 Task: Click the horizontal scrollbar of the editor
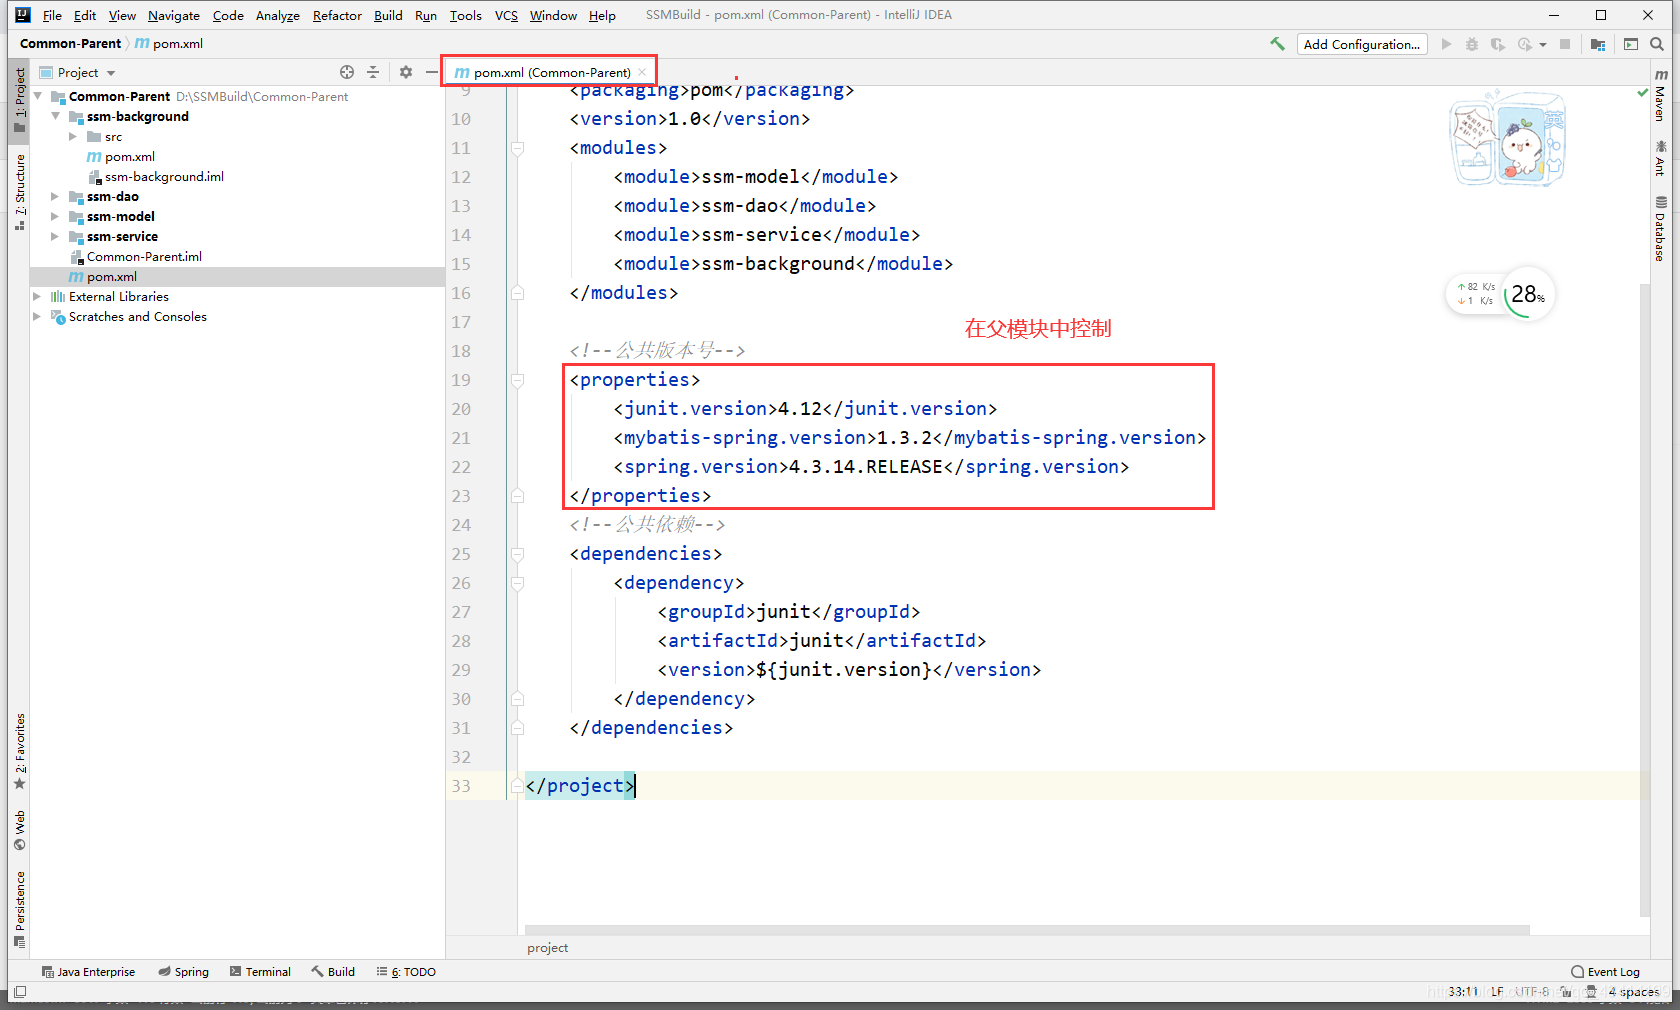coord(1027,930)
